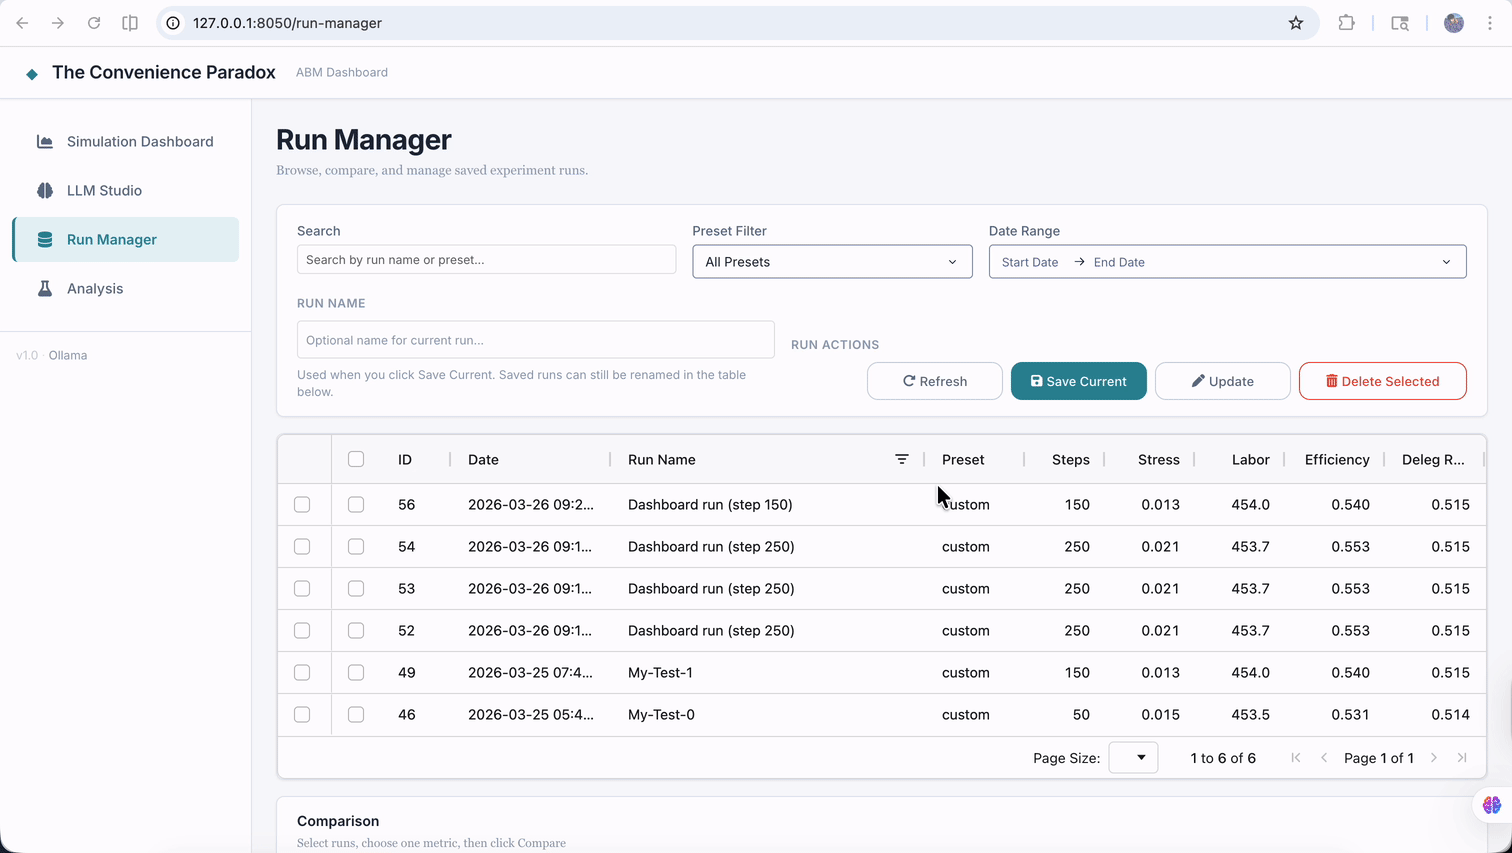Open the browser profile avatar
1512x853 pixels.
[x=1454, y=23]
